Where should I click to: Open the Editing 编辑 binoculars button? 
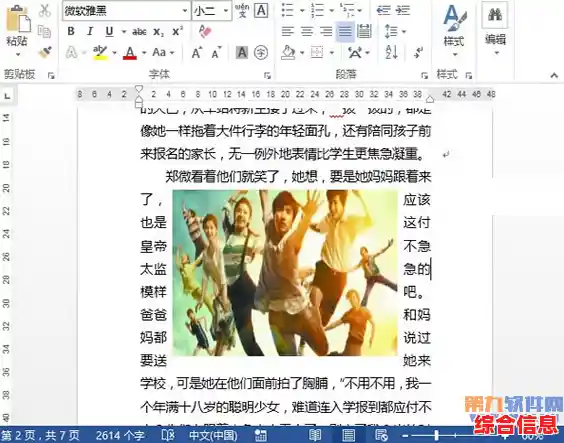(495, 29)
